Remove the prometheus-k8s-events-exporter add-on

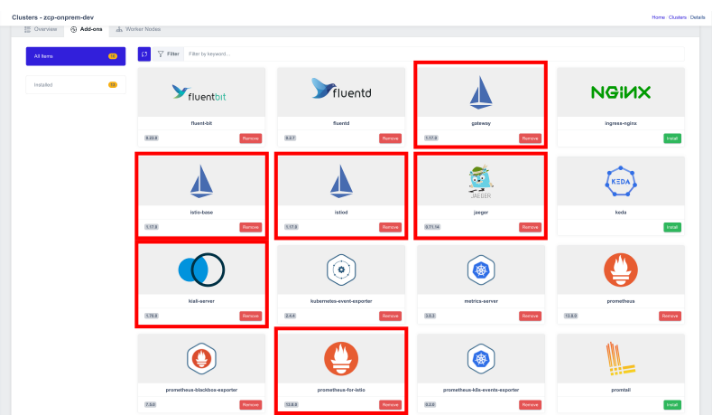[530, 405]
